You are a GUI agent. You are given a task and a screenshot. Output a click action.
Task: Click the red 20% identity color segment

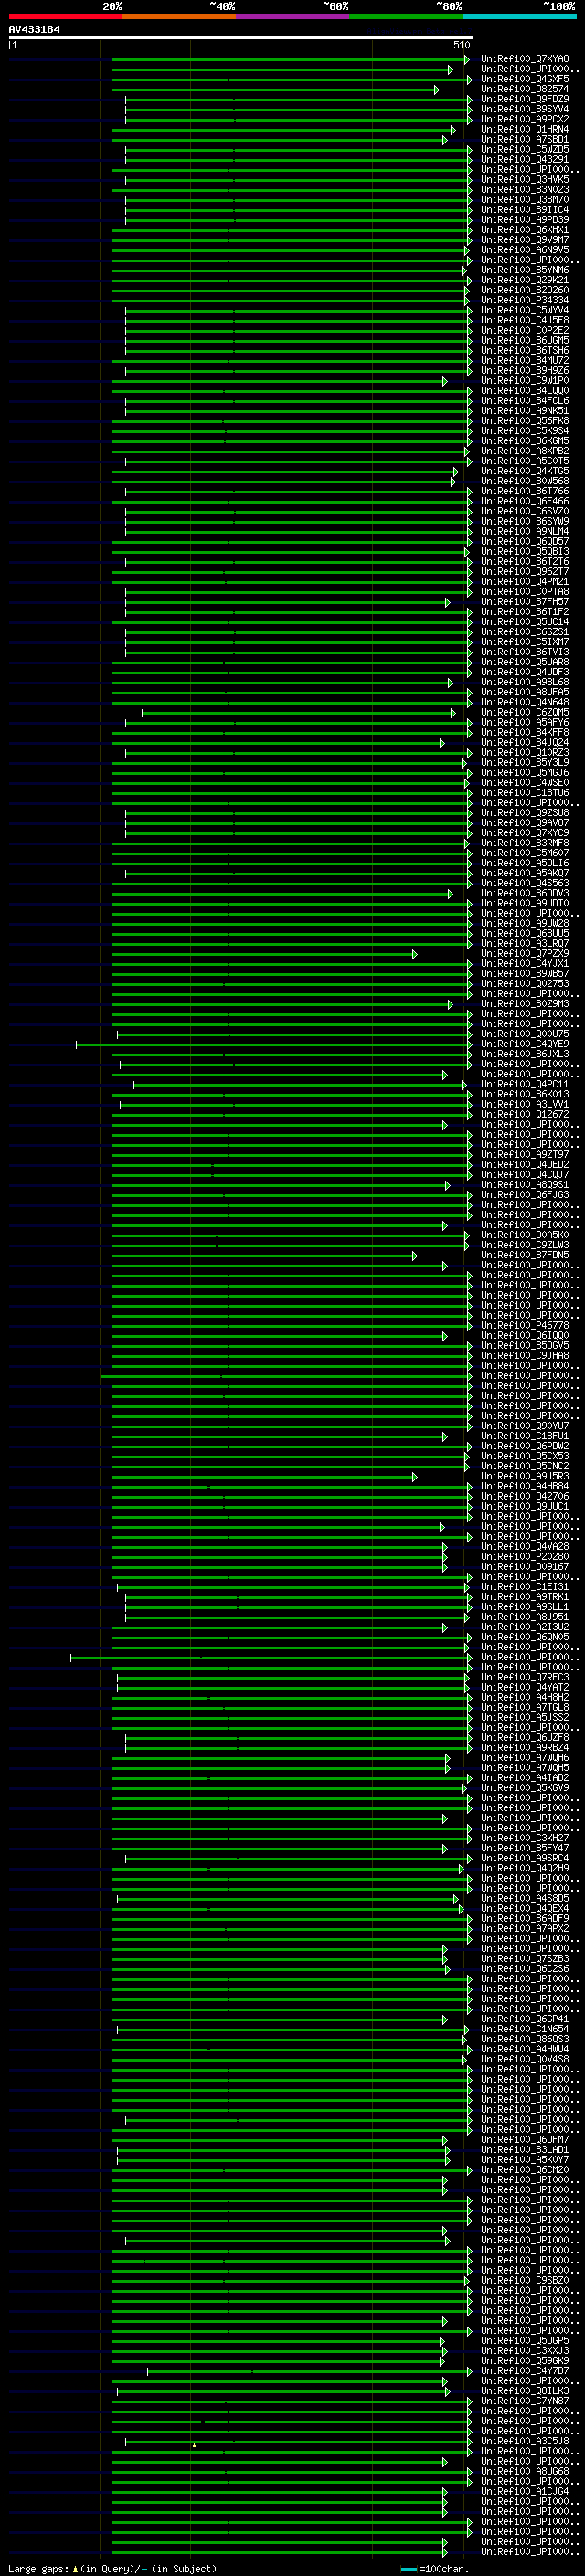(65, 16)
